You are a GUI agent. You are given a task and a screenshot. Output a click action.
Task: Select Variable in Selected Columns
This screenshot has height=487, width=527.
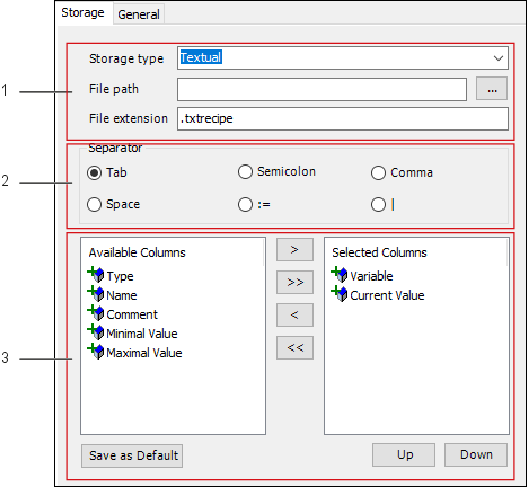(372, 276)
